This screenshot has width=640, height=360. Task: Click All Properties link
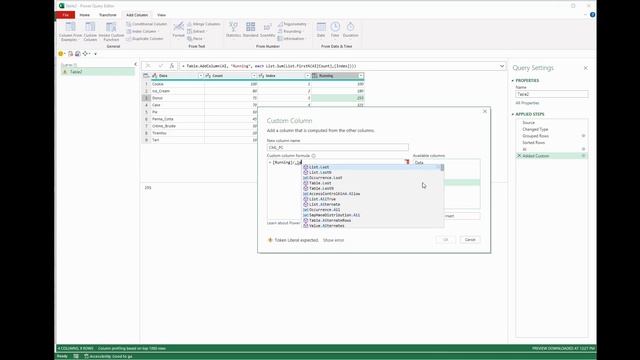(527, 103)
